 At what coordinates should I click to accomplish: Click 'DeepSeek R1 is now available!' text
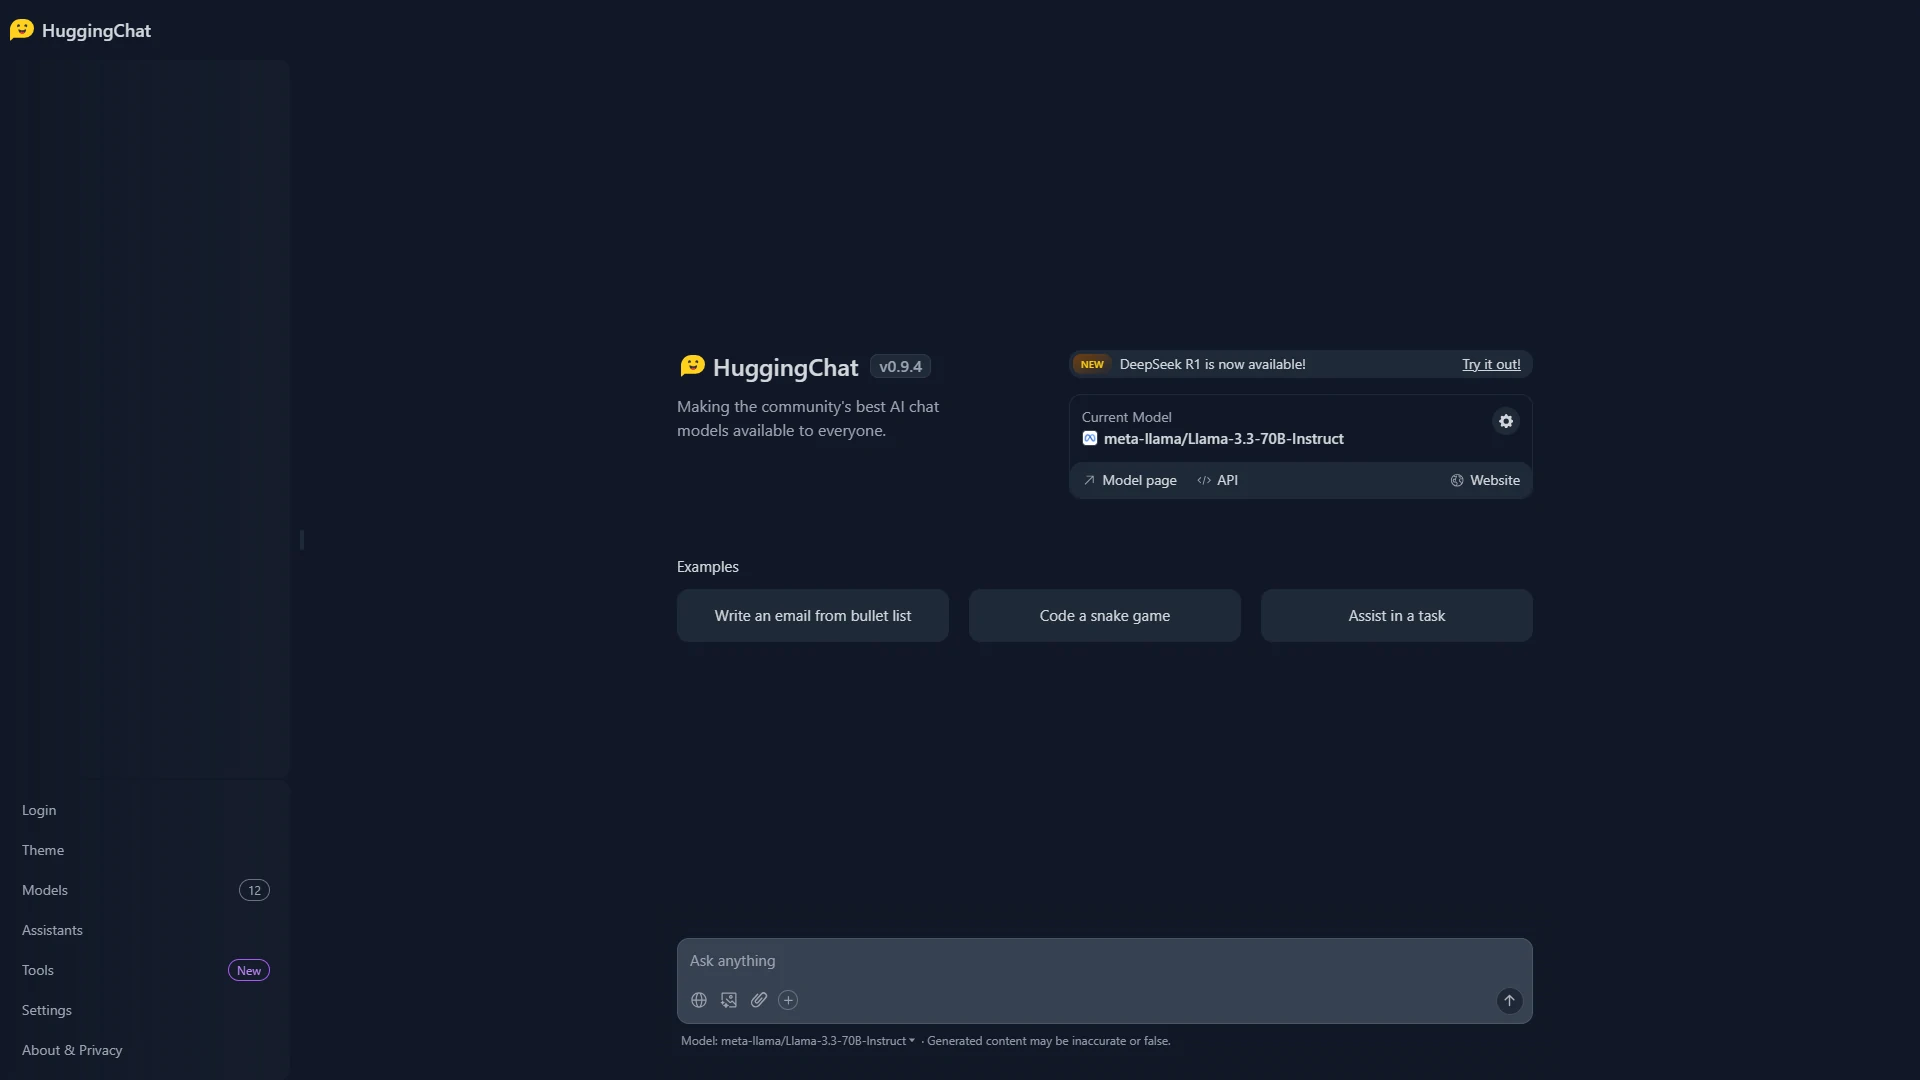tap(1212, 364)
